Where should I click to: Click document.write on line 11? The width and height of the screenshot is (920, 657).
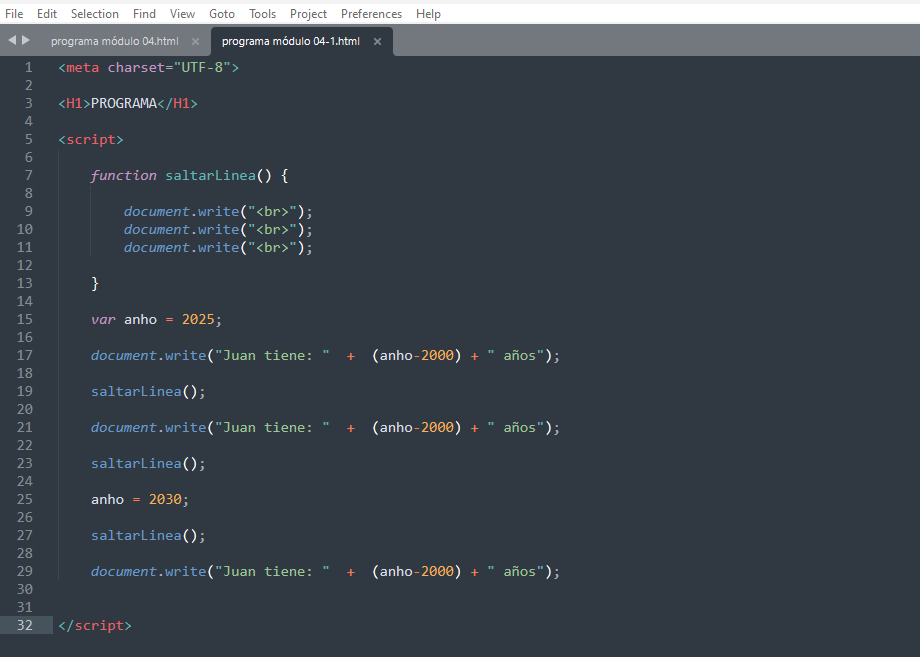click(x=181, y=248)
